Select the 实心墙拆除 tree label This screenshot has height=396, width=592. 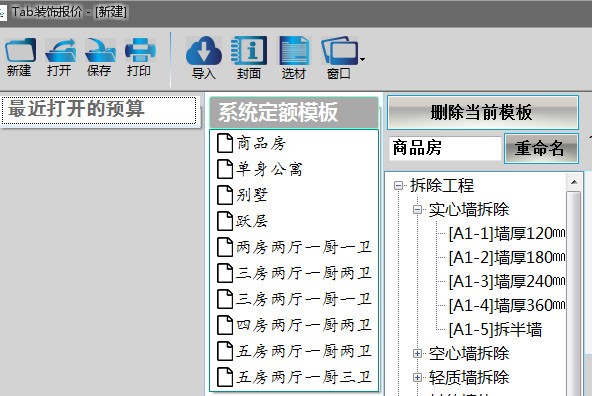(469, 209)
